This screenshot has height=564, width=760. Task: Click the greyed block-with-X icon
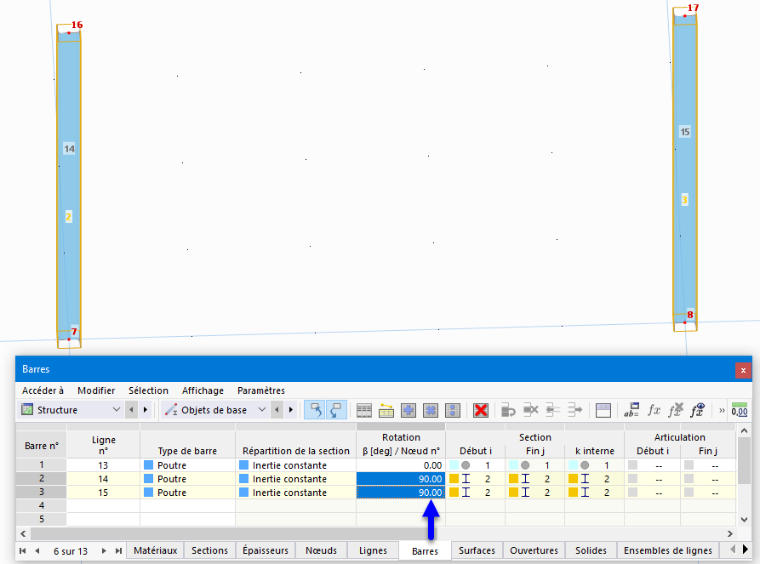[531, 410]
